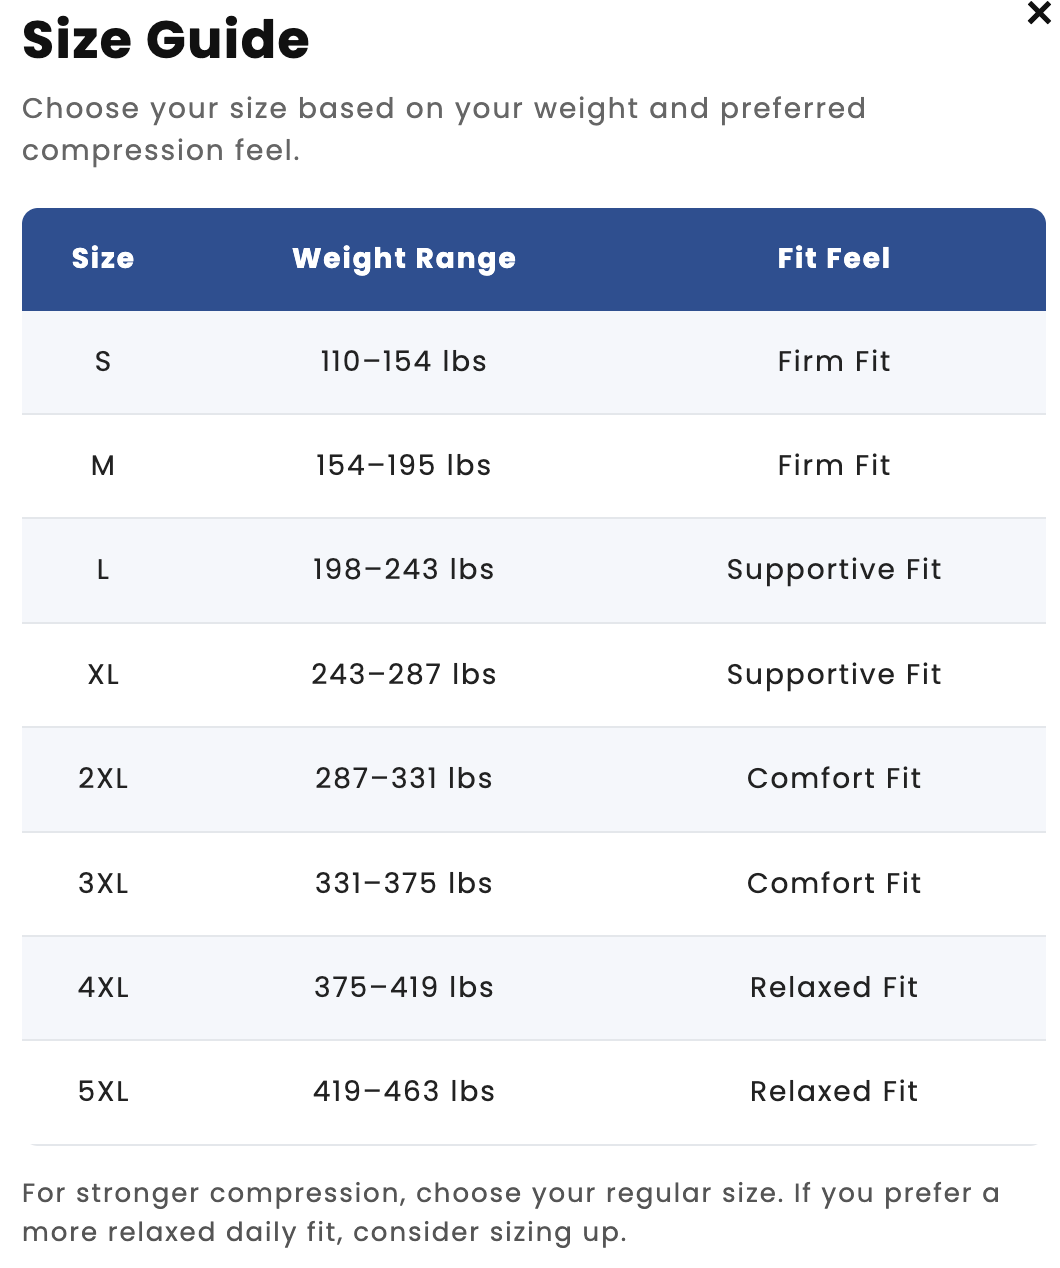
Task: Click the Size column header
Action: coord(103,258)
